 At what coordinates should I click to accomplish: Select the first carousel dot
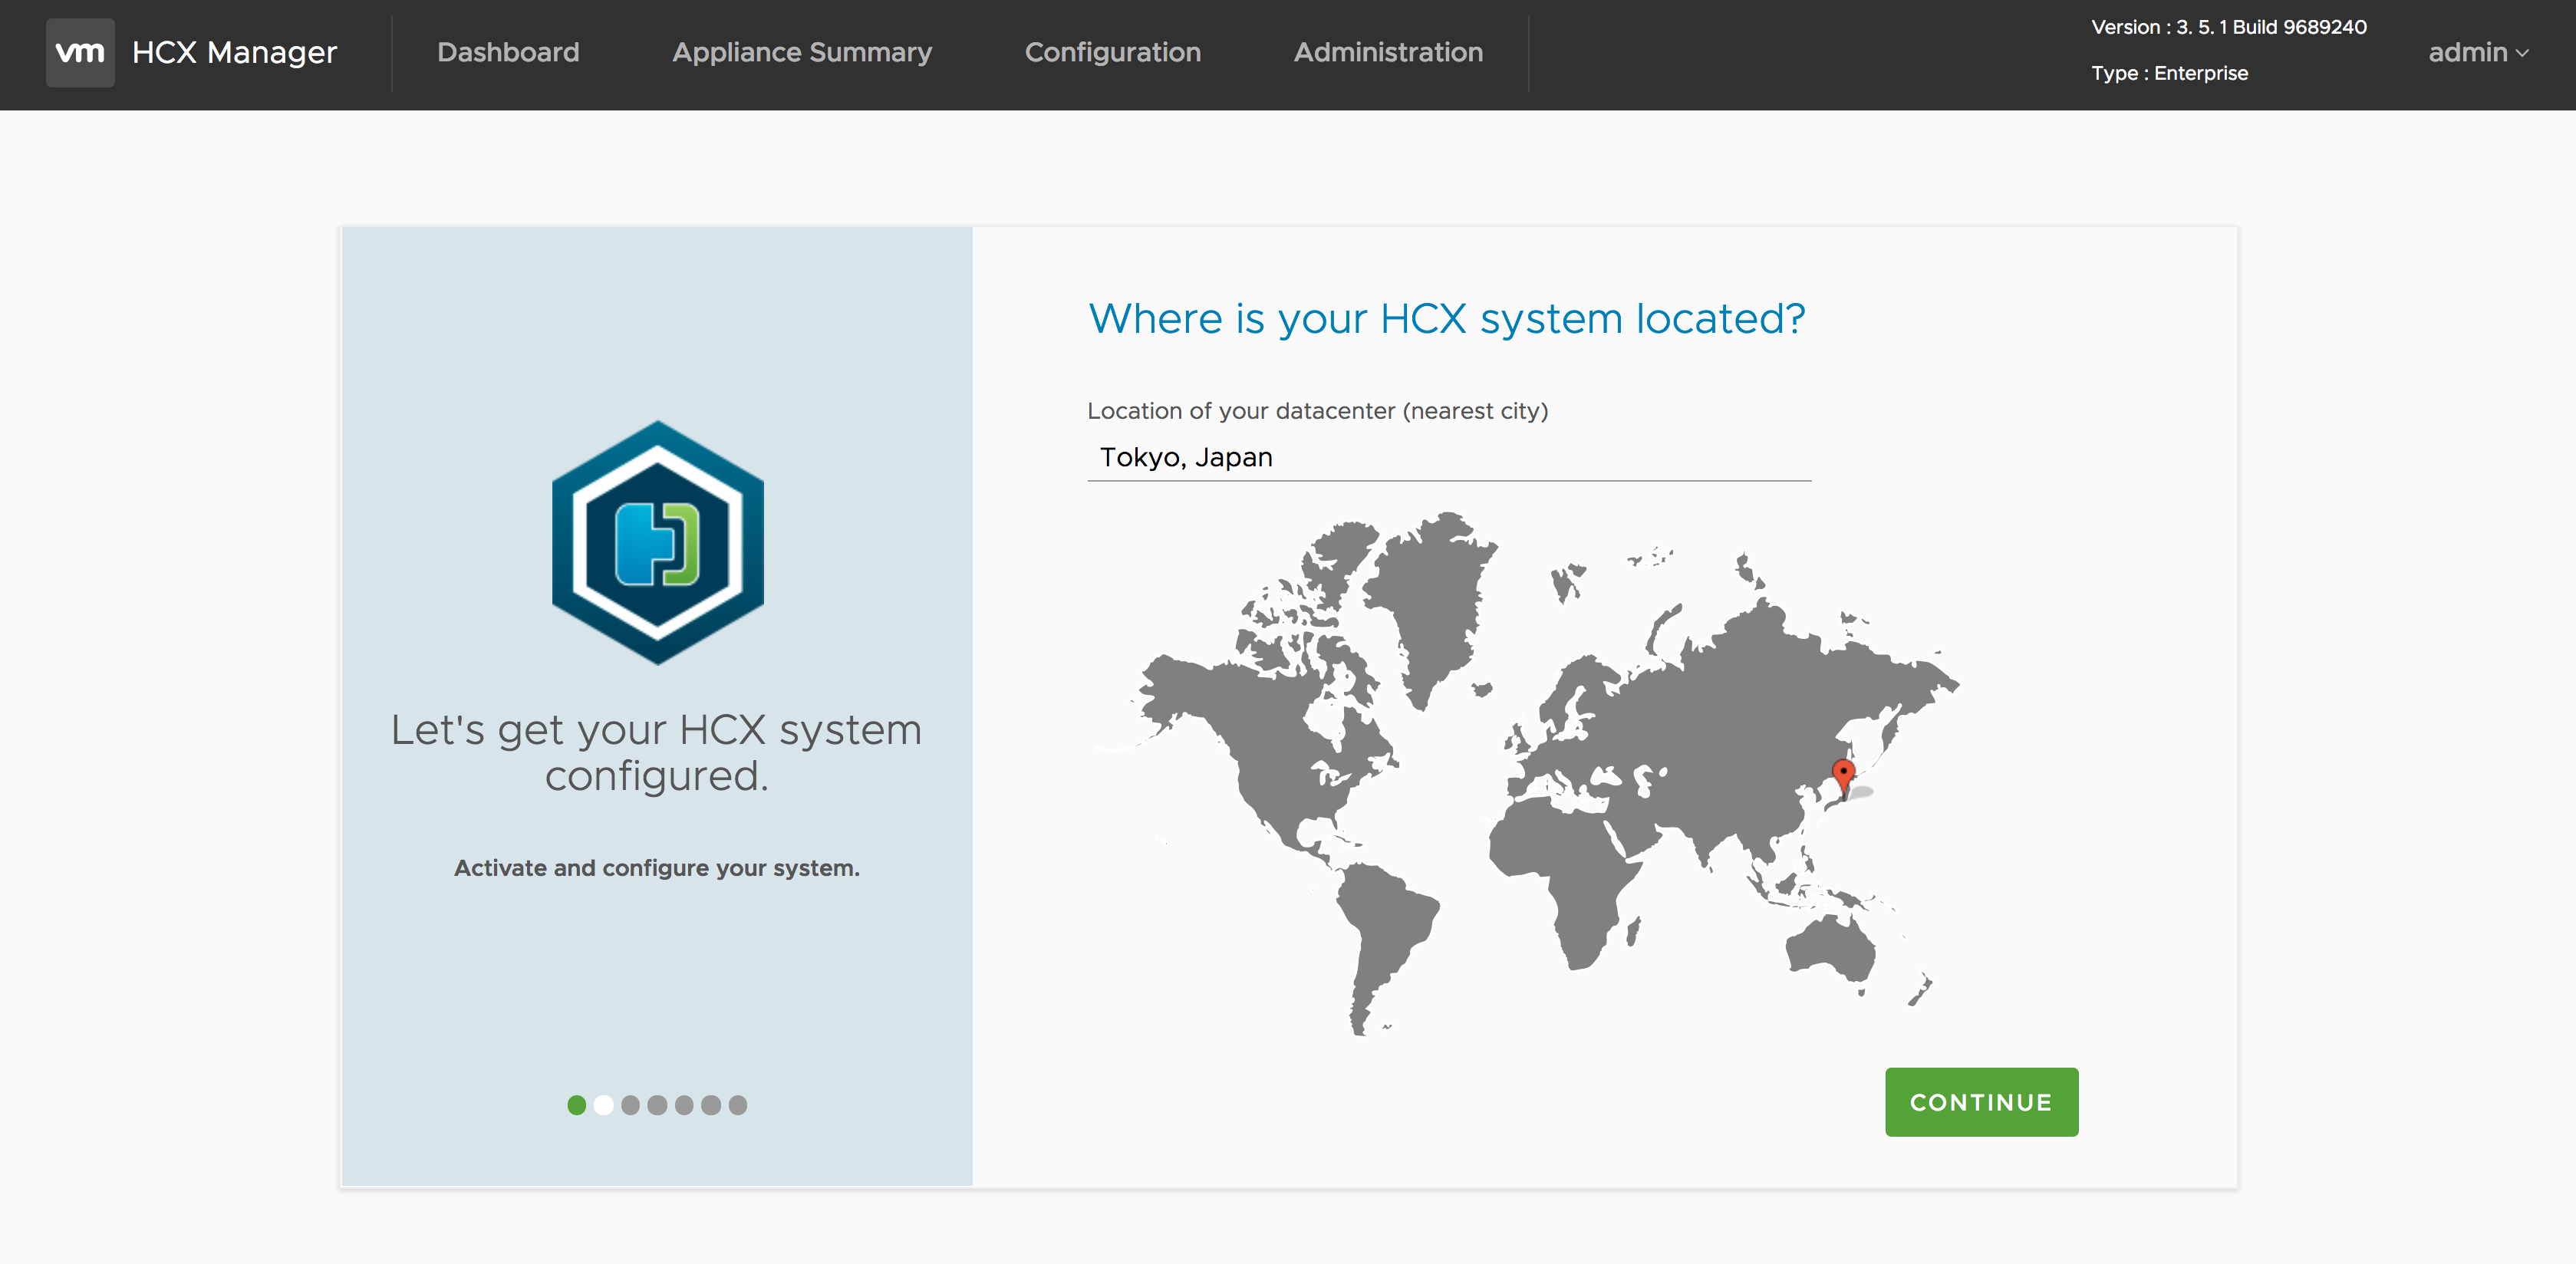coord(577,1106)
